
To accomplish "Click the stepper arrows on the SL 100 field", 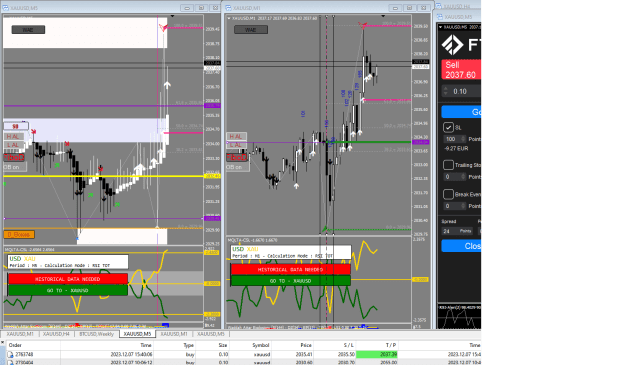I will click(x=463, y=139).
